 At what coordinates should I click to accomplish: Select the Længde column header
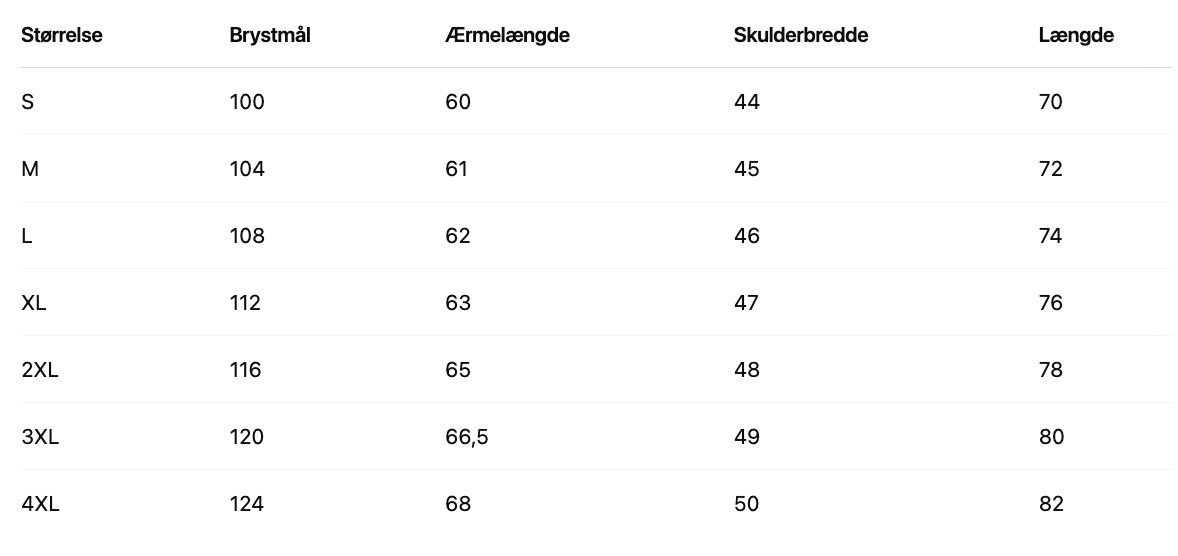coord(1076,35)
